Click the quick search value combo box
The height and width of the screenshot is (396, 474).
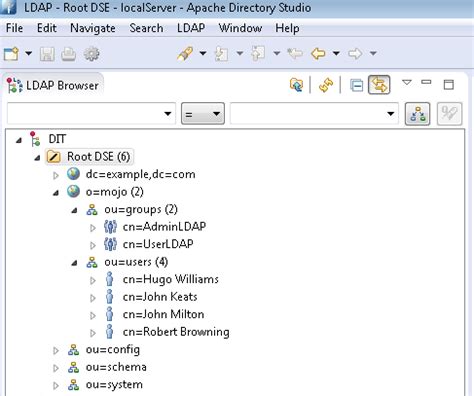314,114
